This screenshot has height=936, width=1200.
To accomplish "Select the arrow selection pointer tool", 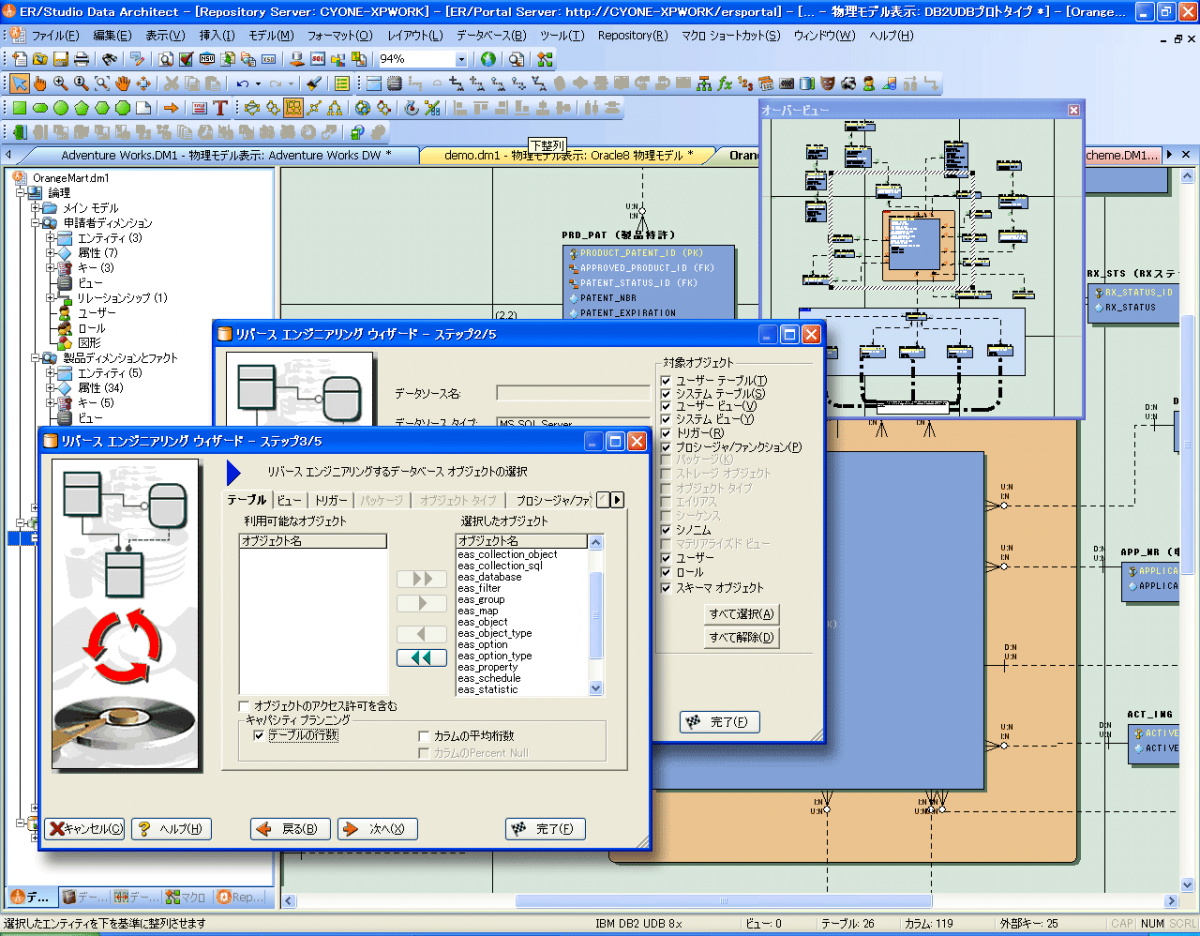I will point(19,83).
